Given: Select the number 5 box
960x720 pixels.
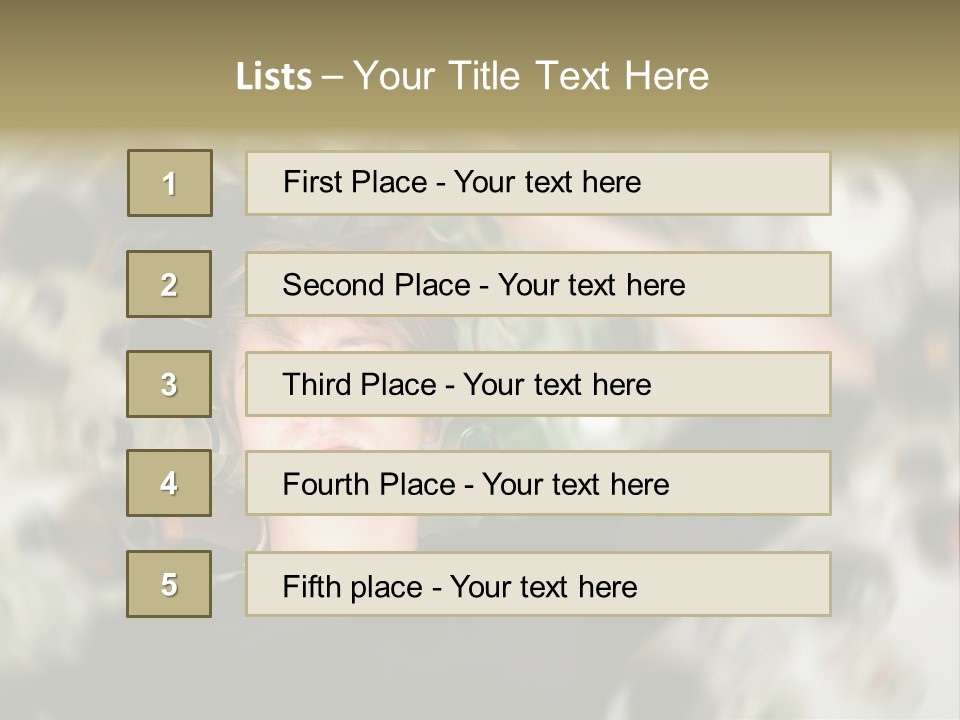Looking at the screenshot, I should pos(169,584).
